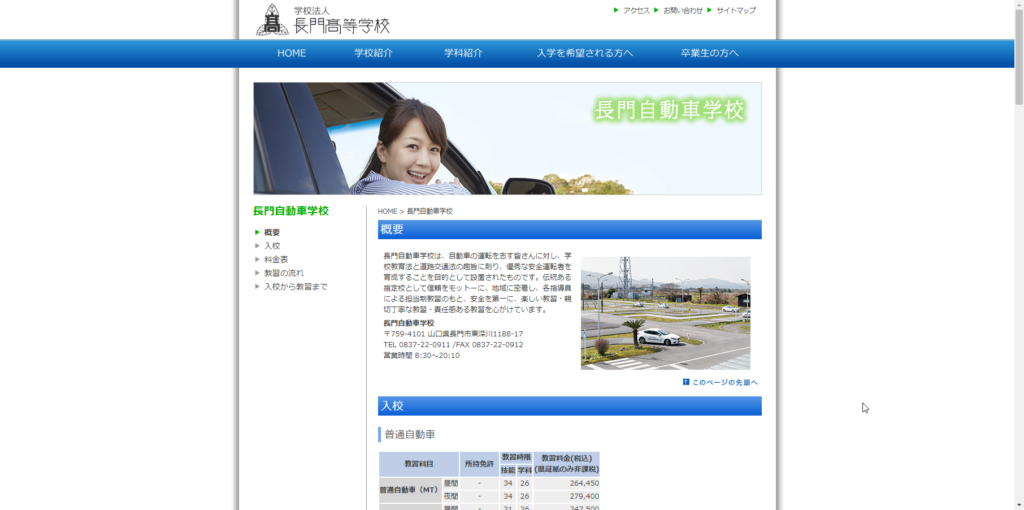Click the vertical scrollbar thumb
The image size is (1024, 510).
(1019, 57)
